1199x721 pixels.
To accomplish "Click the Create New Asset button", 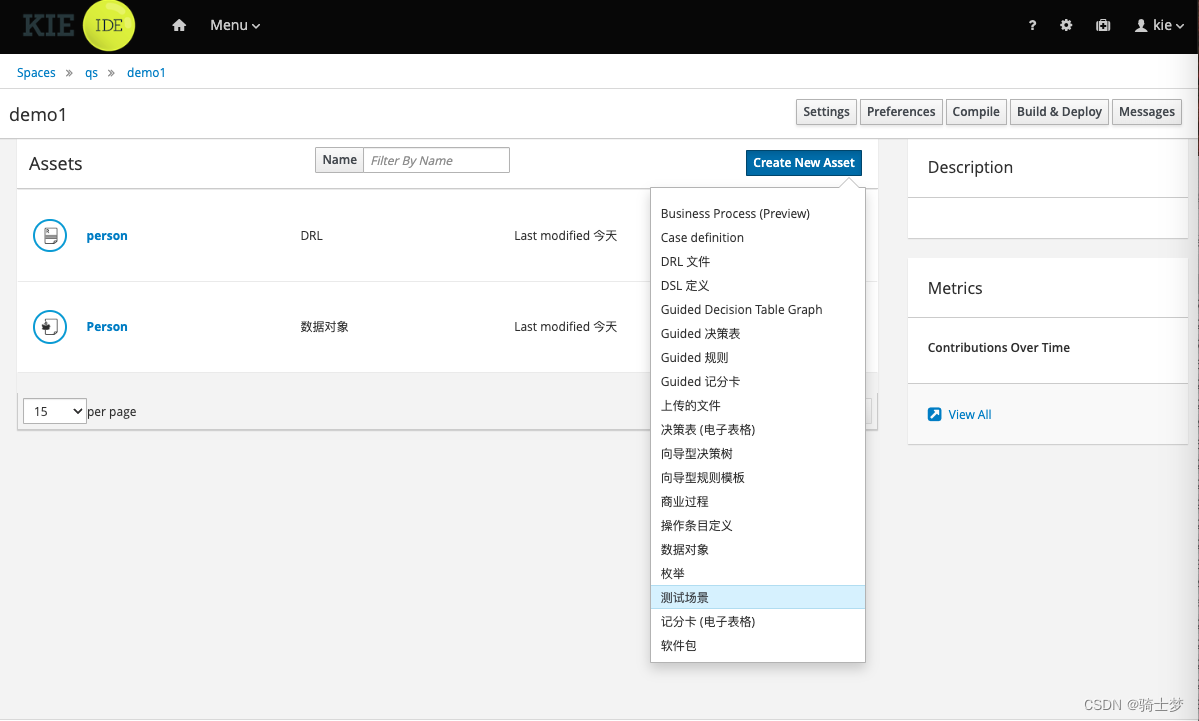I will click(x=804, y=163).
